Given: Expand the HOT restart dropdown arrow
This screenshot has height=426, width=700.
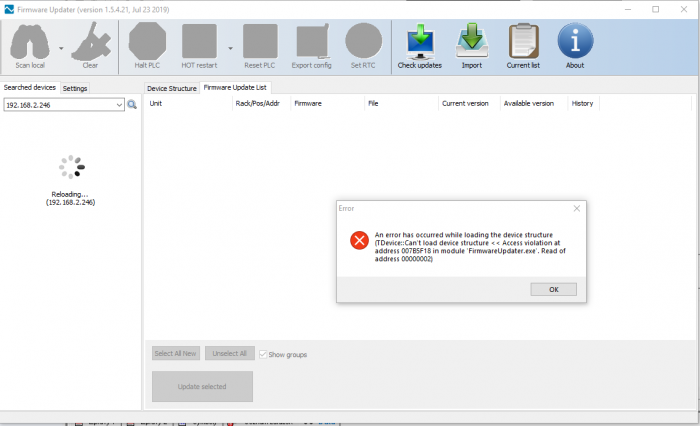Looking at the screenshot, I should point(231,47).
